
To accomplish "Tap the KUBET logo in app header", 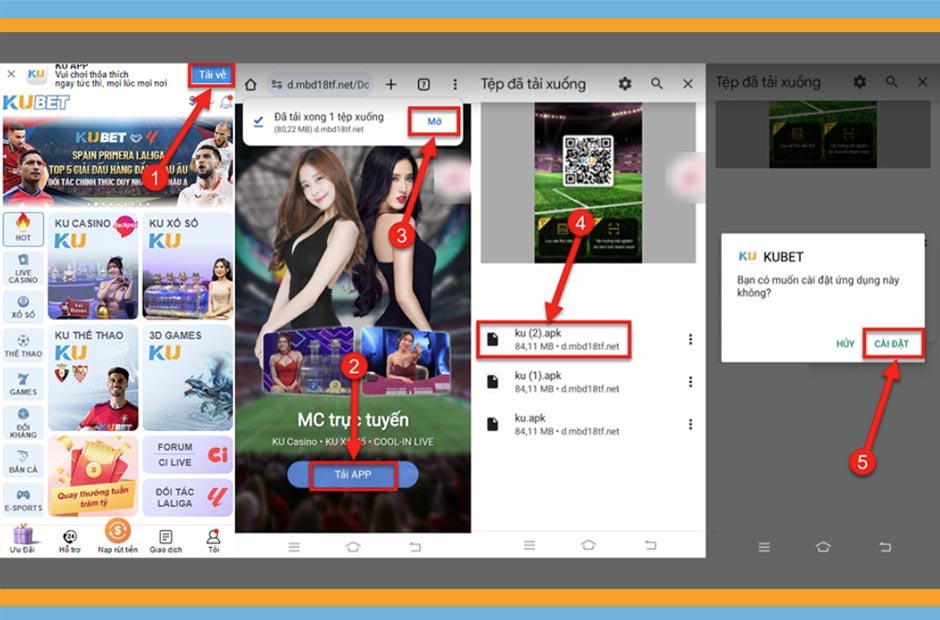I will [x=37, y=103].
